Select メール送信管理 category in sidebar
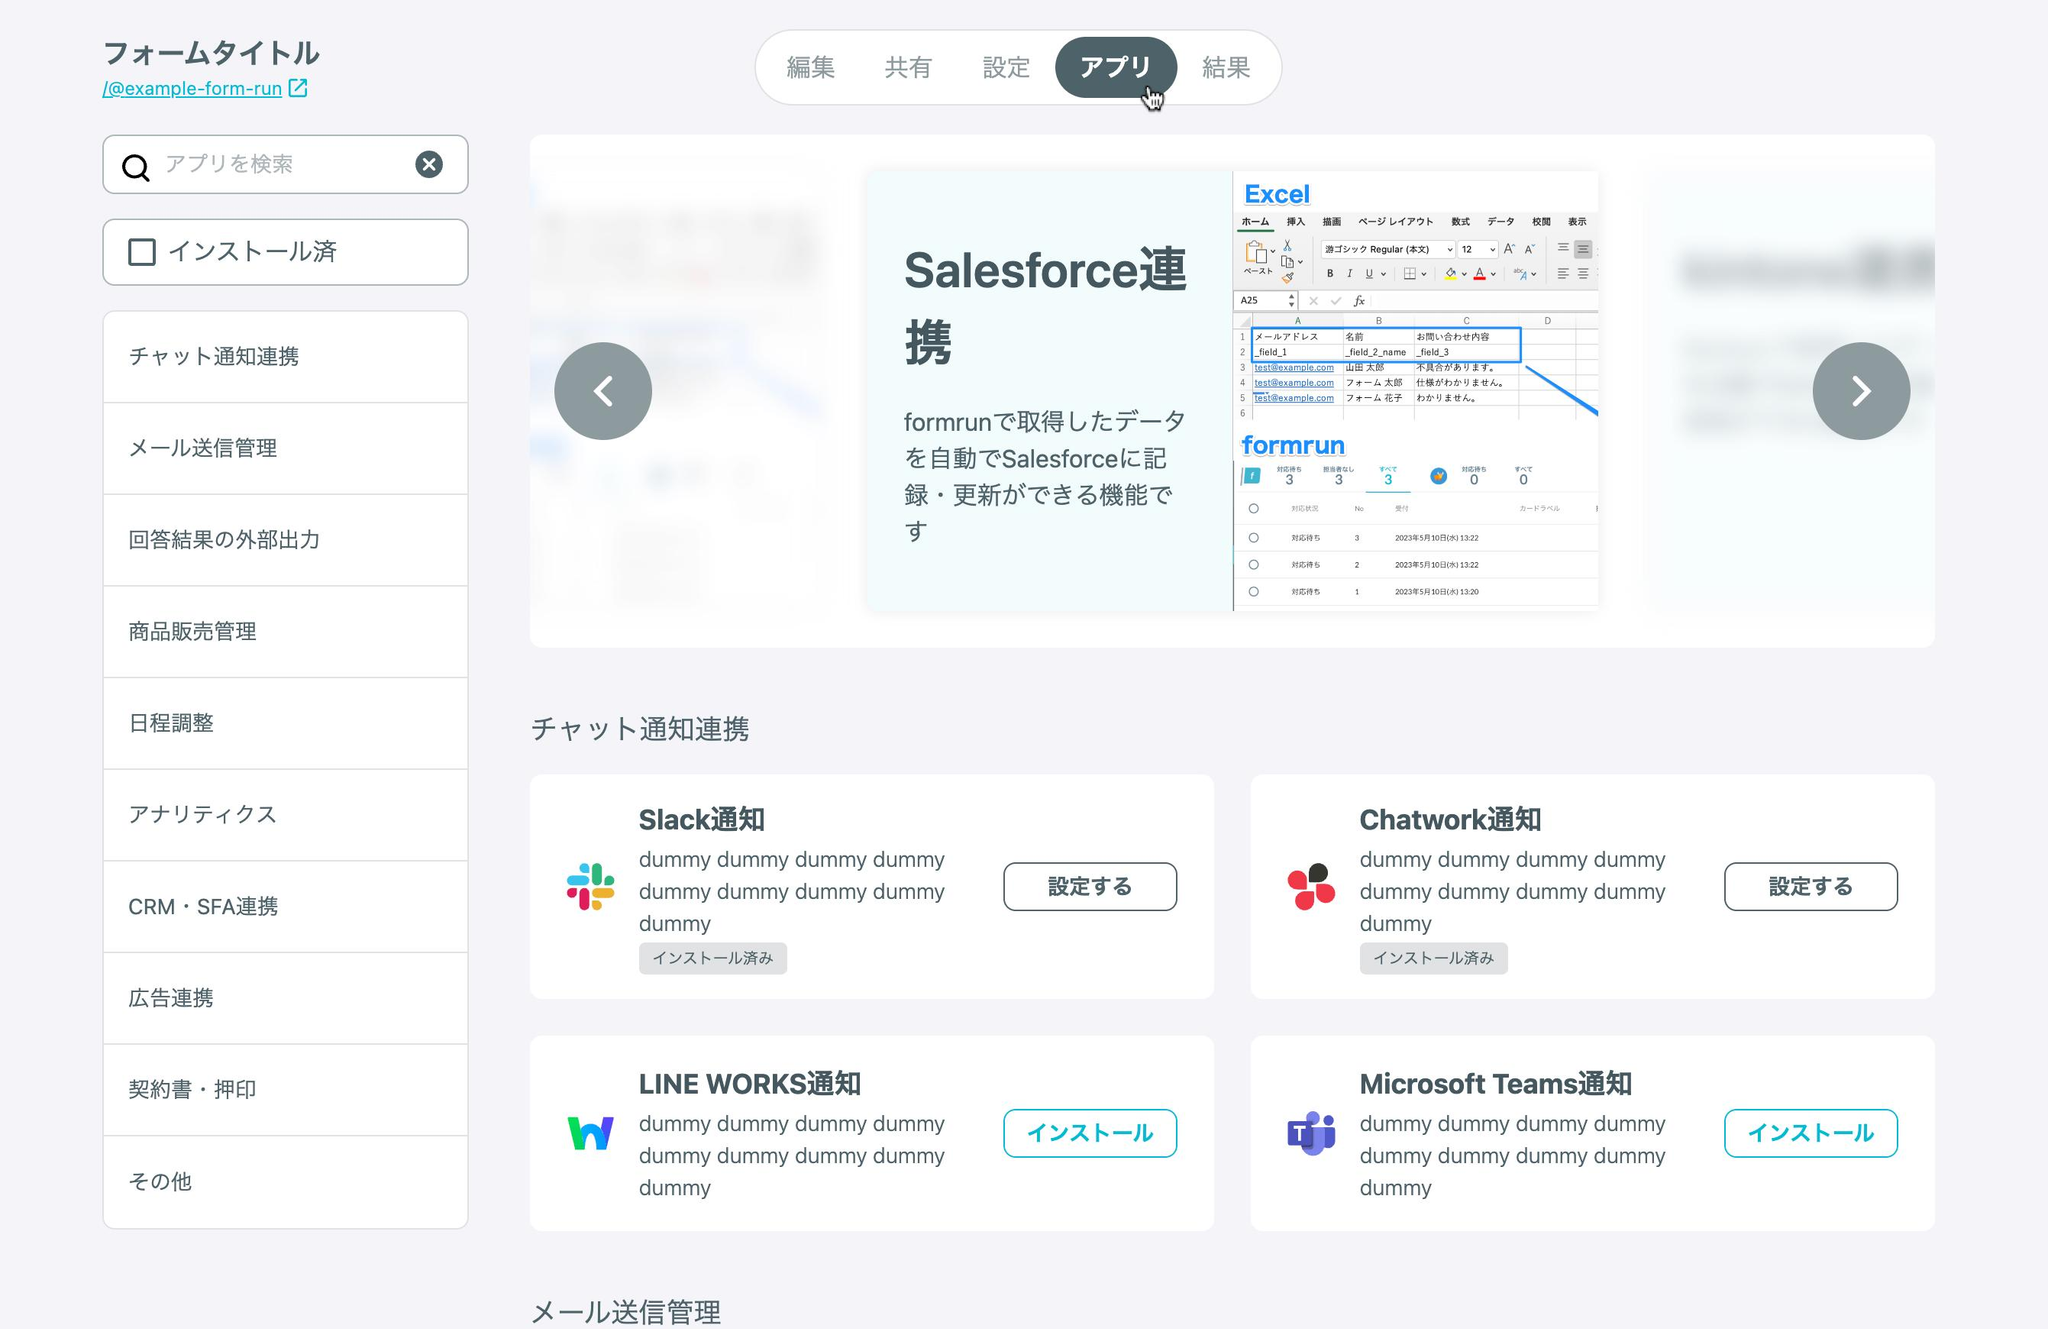The image size is (2048, 1329). [285, 448]
